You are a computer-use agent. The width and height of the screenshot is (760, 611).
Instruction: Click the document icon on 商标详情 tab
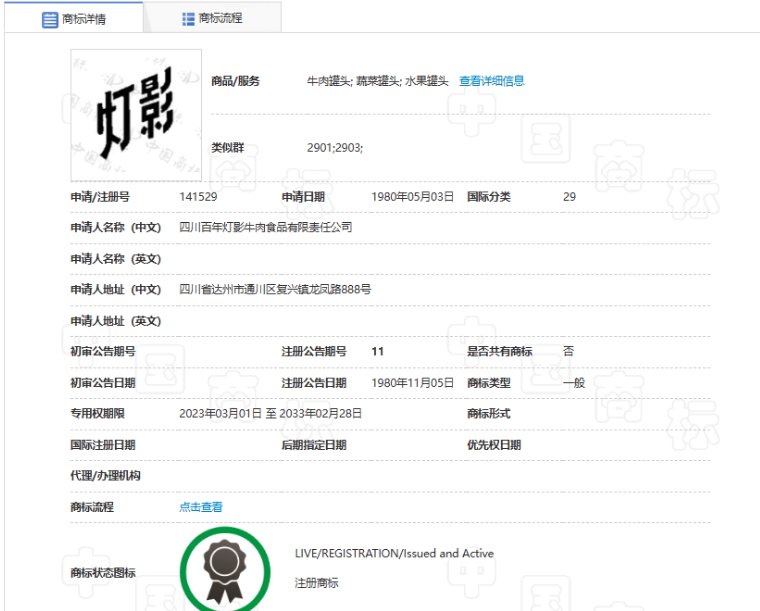pos(50,19)
